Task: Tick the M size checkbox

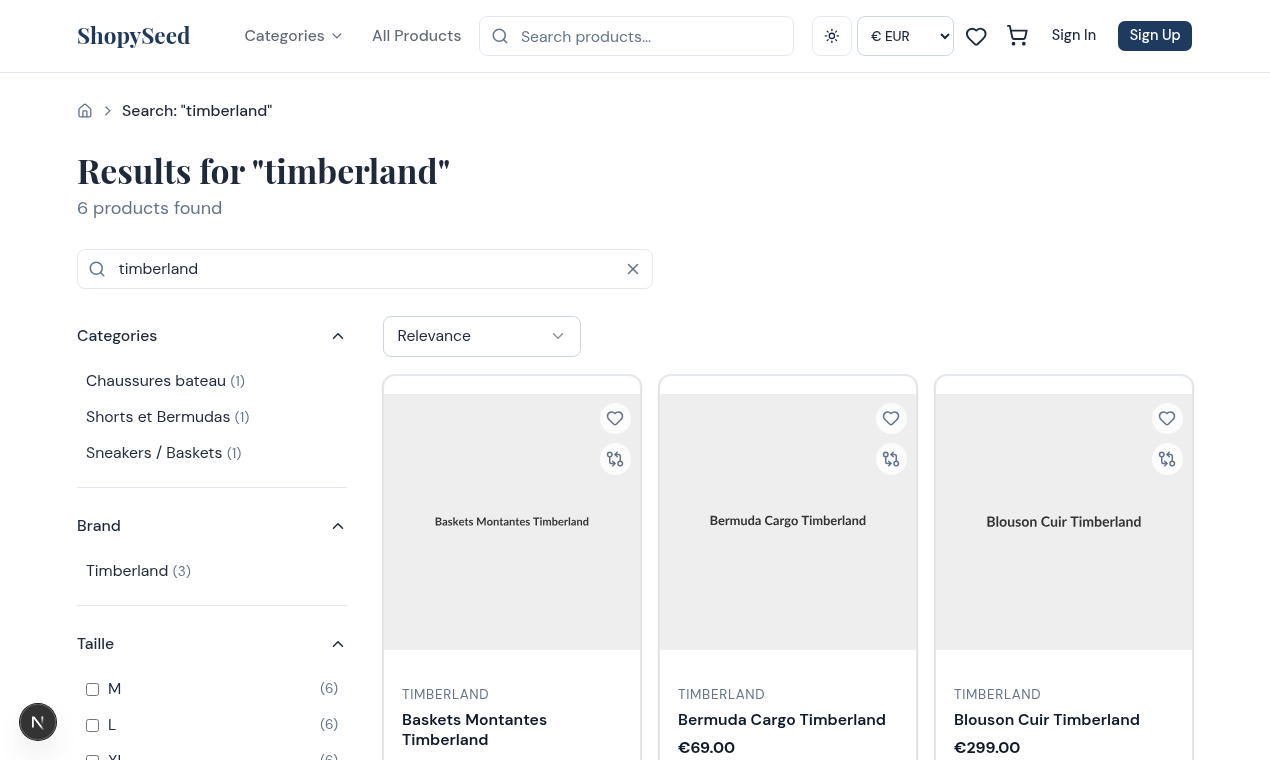Action: click(92, 689)
